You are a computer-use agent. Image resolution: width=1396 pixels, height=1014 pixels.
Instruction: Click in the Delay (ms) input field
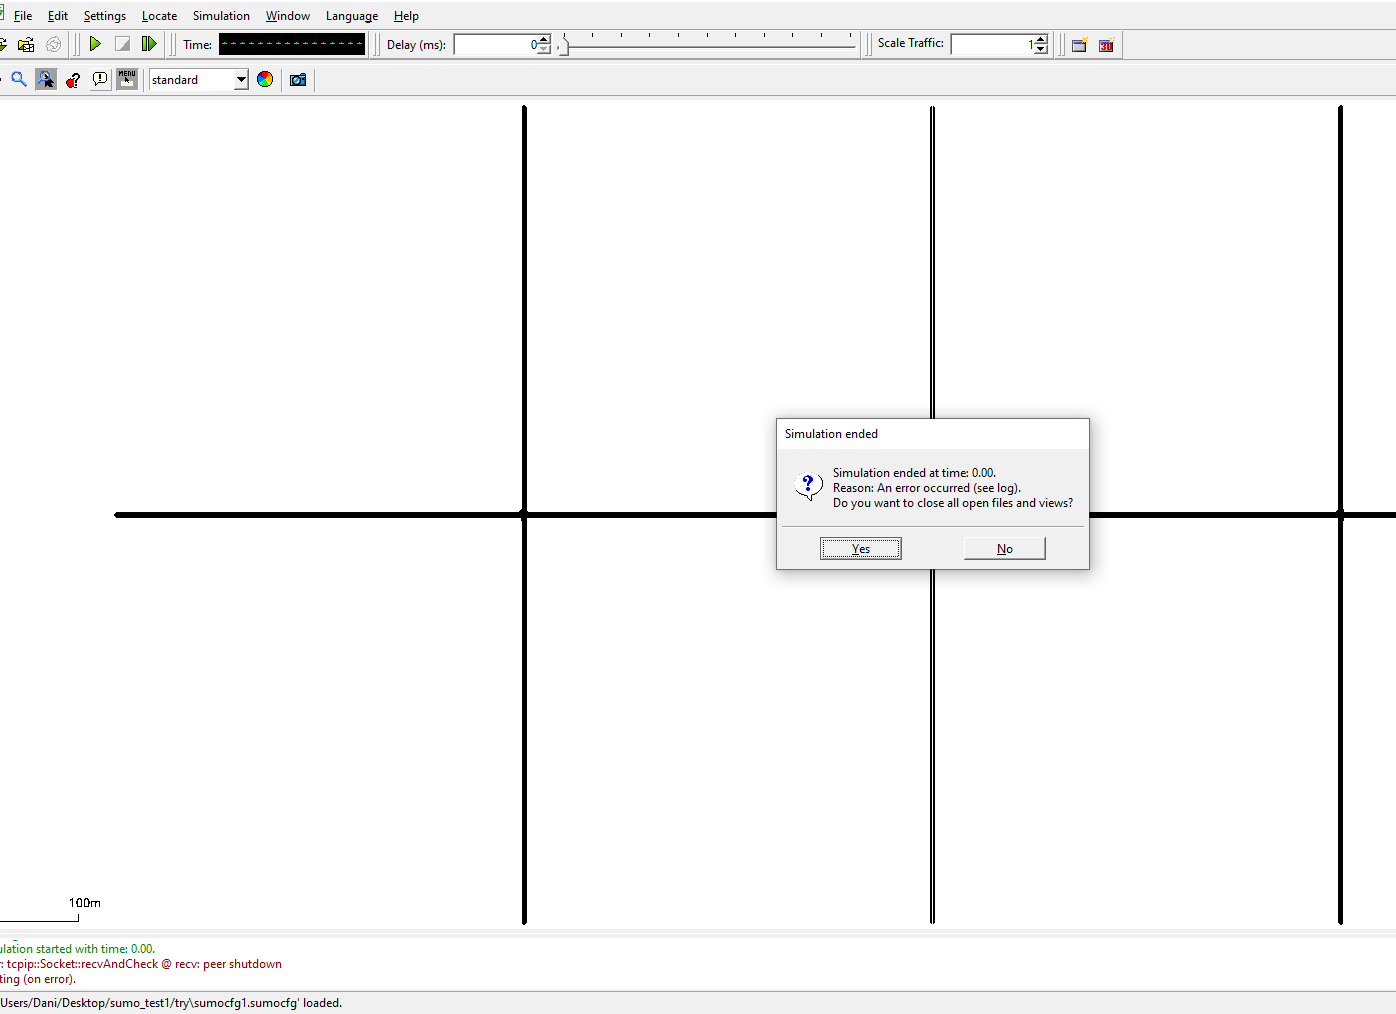(496, 45)
